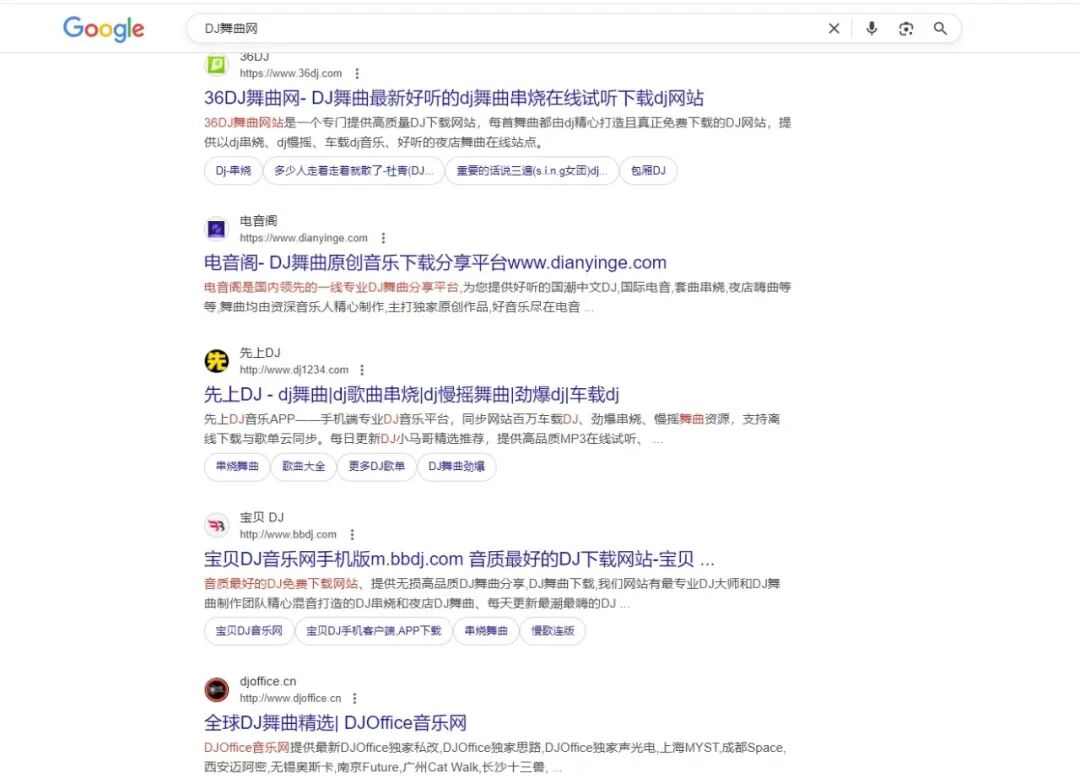Select the 歌曲大全 sitelink chip
The image size is (1080, 778).
(303, 466)
